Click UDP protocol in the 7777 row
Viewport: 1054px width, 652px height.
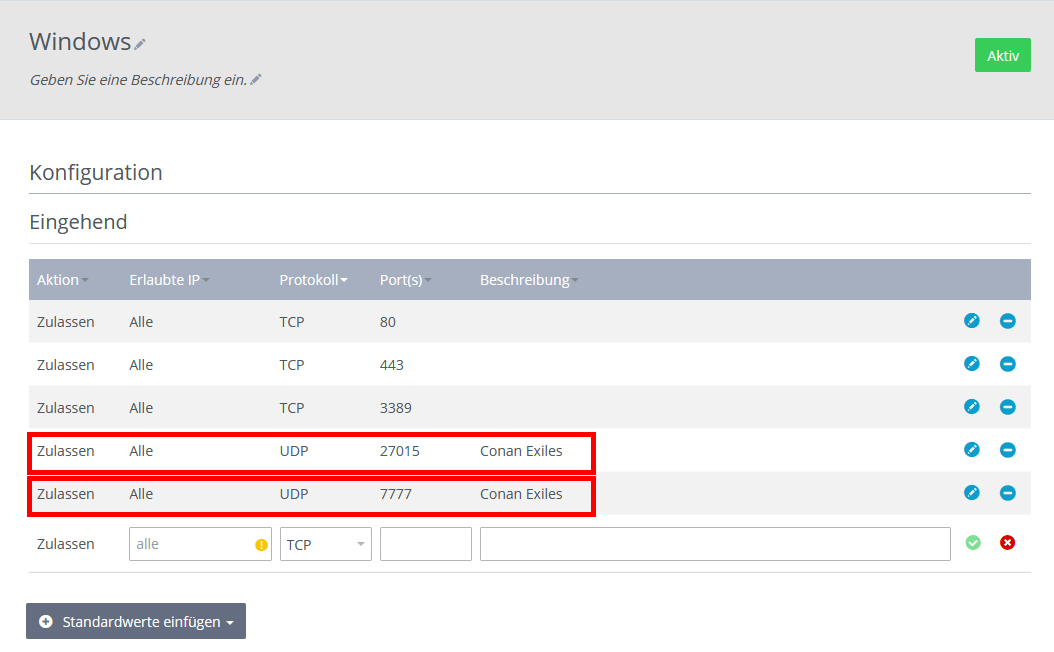294,494
